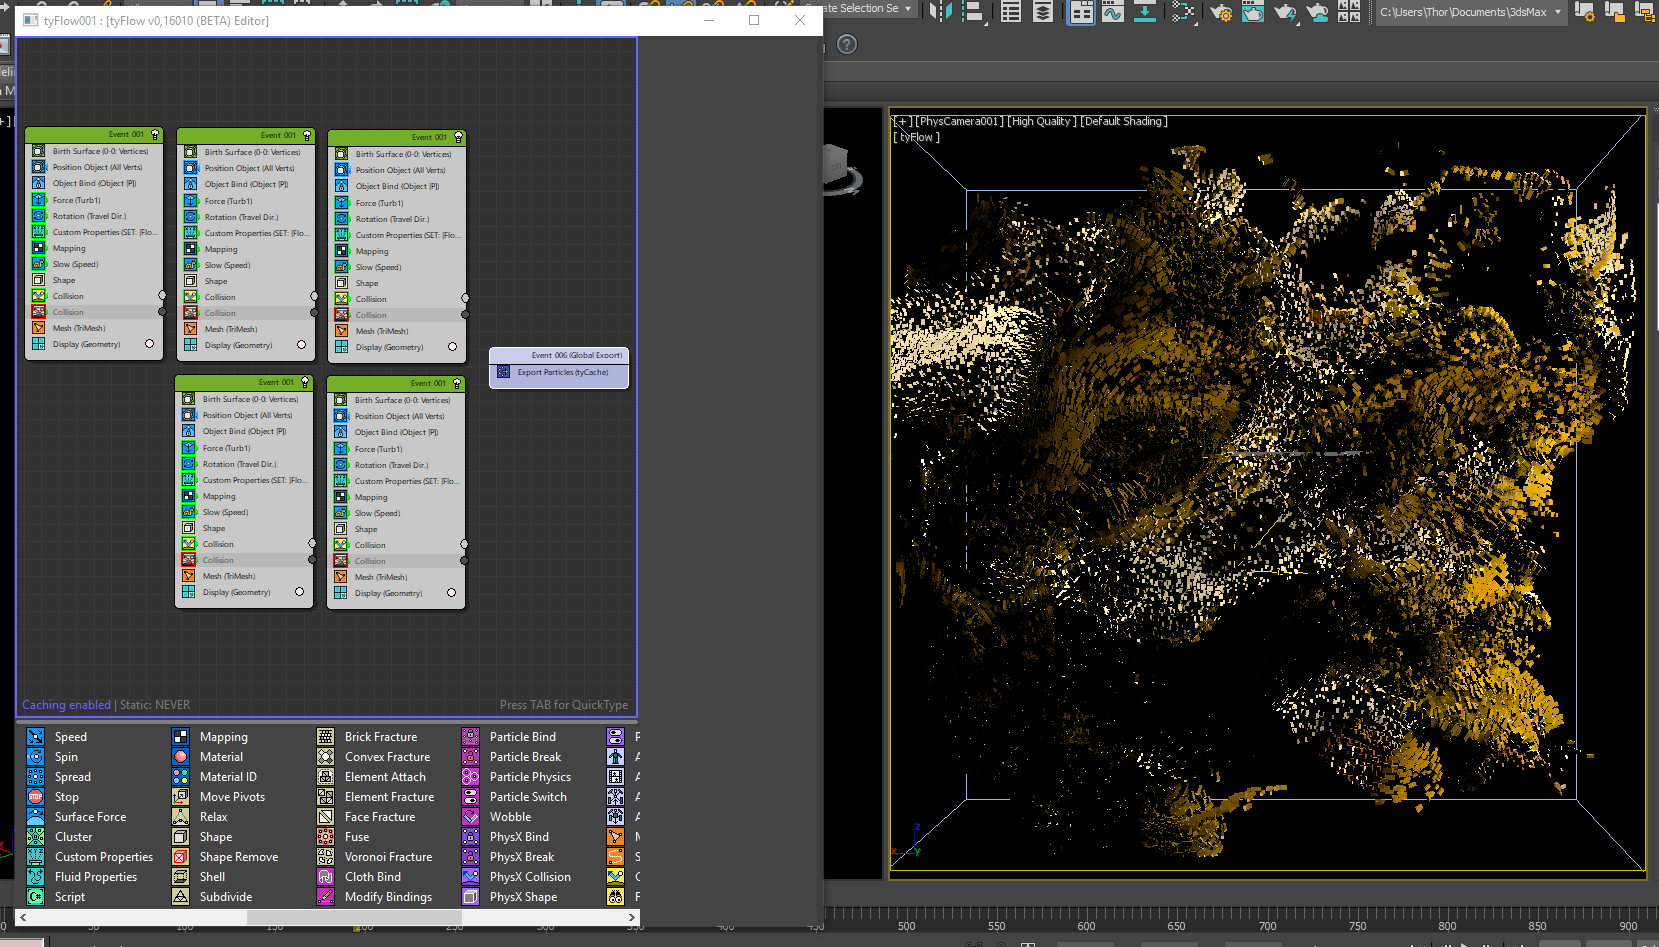Click the Mirror tool icon

940,12
